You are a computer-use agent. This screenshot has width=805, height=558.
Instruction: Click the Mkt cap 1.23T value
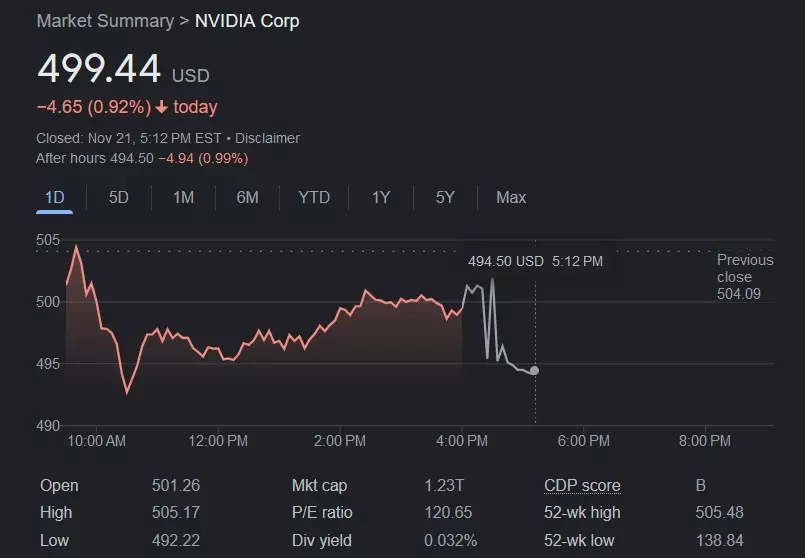click(442, 486)
